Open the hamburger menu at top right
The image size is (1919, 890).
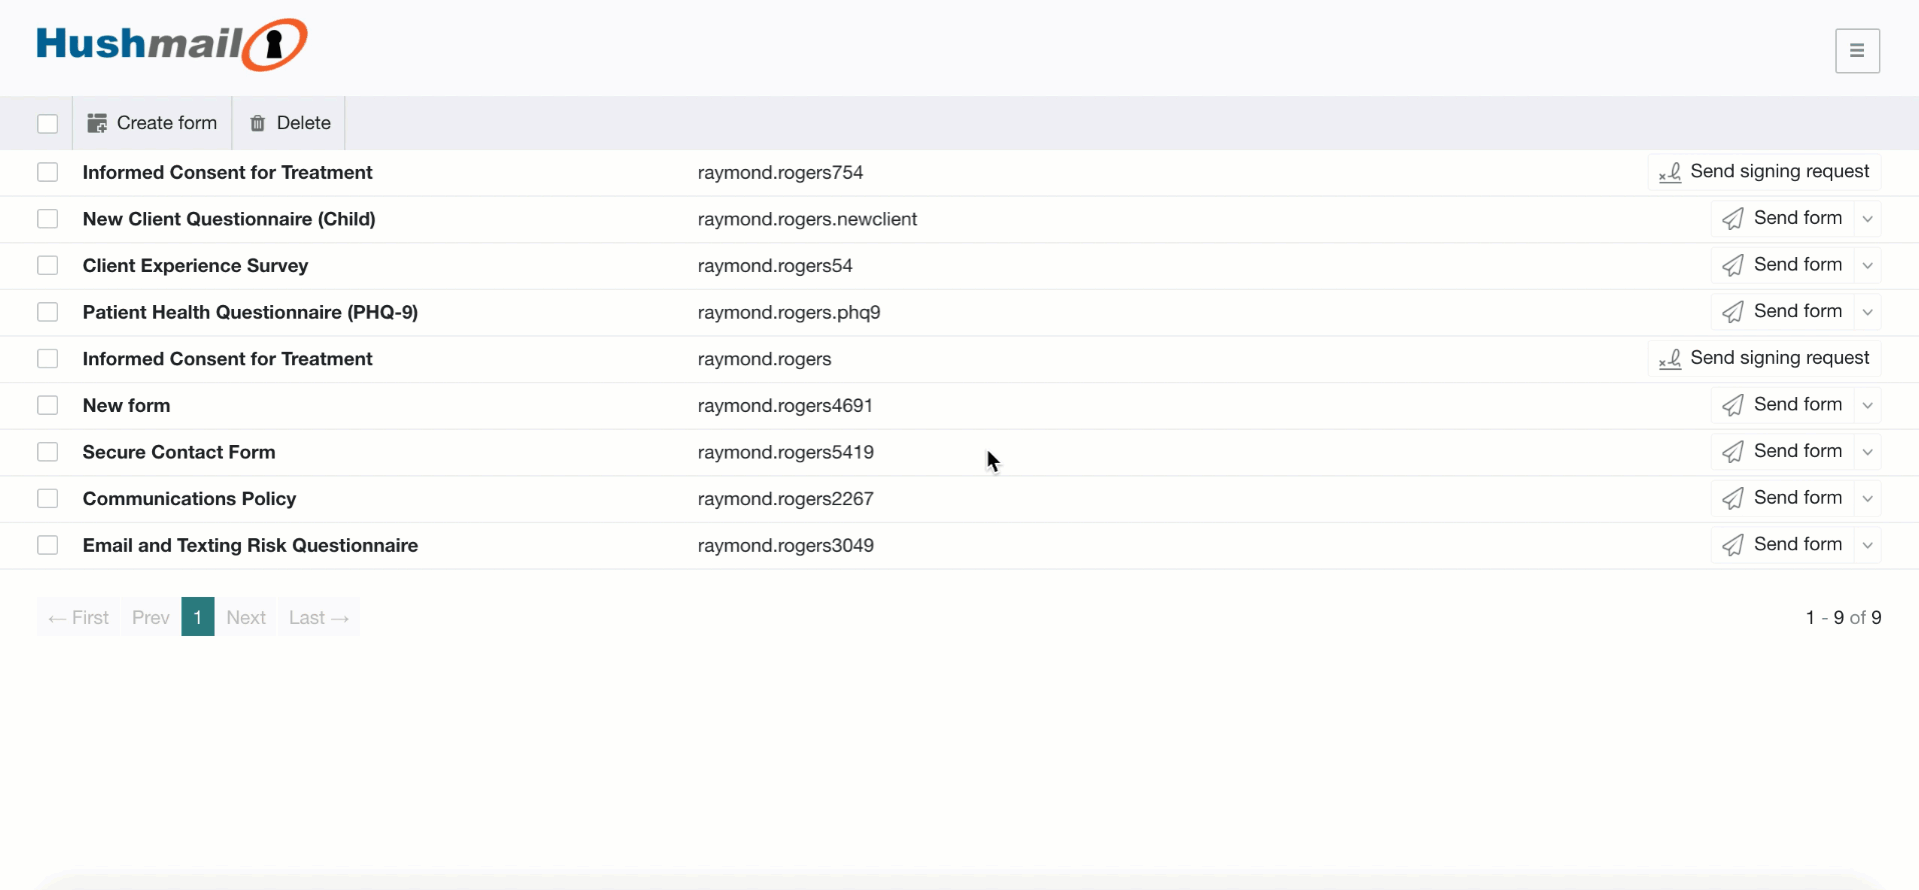pos(1857,51)
